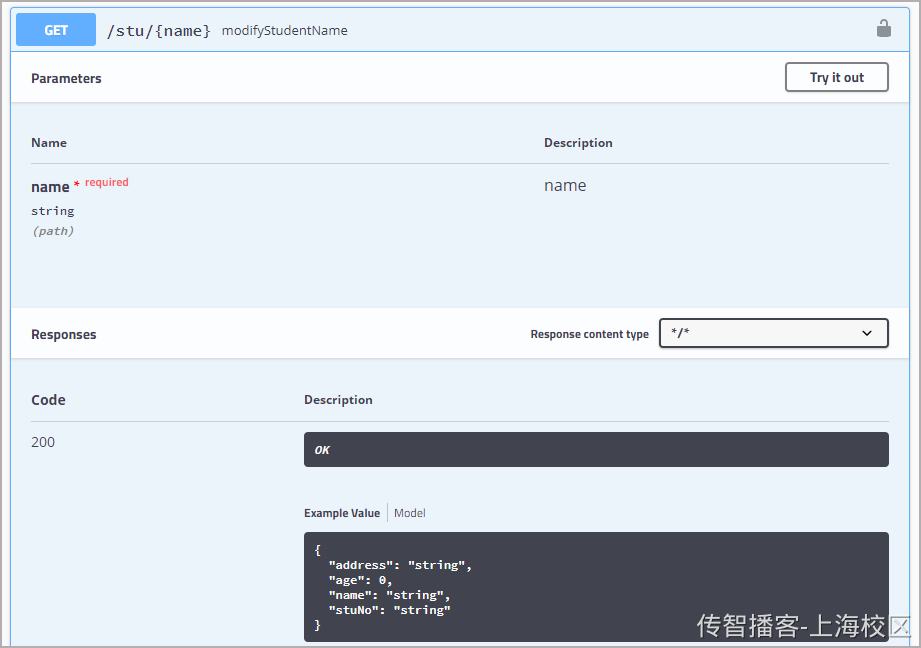Click the Code column header

(x=48, y=400)
